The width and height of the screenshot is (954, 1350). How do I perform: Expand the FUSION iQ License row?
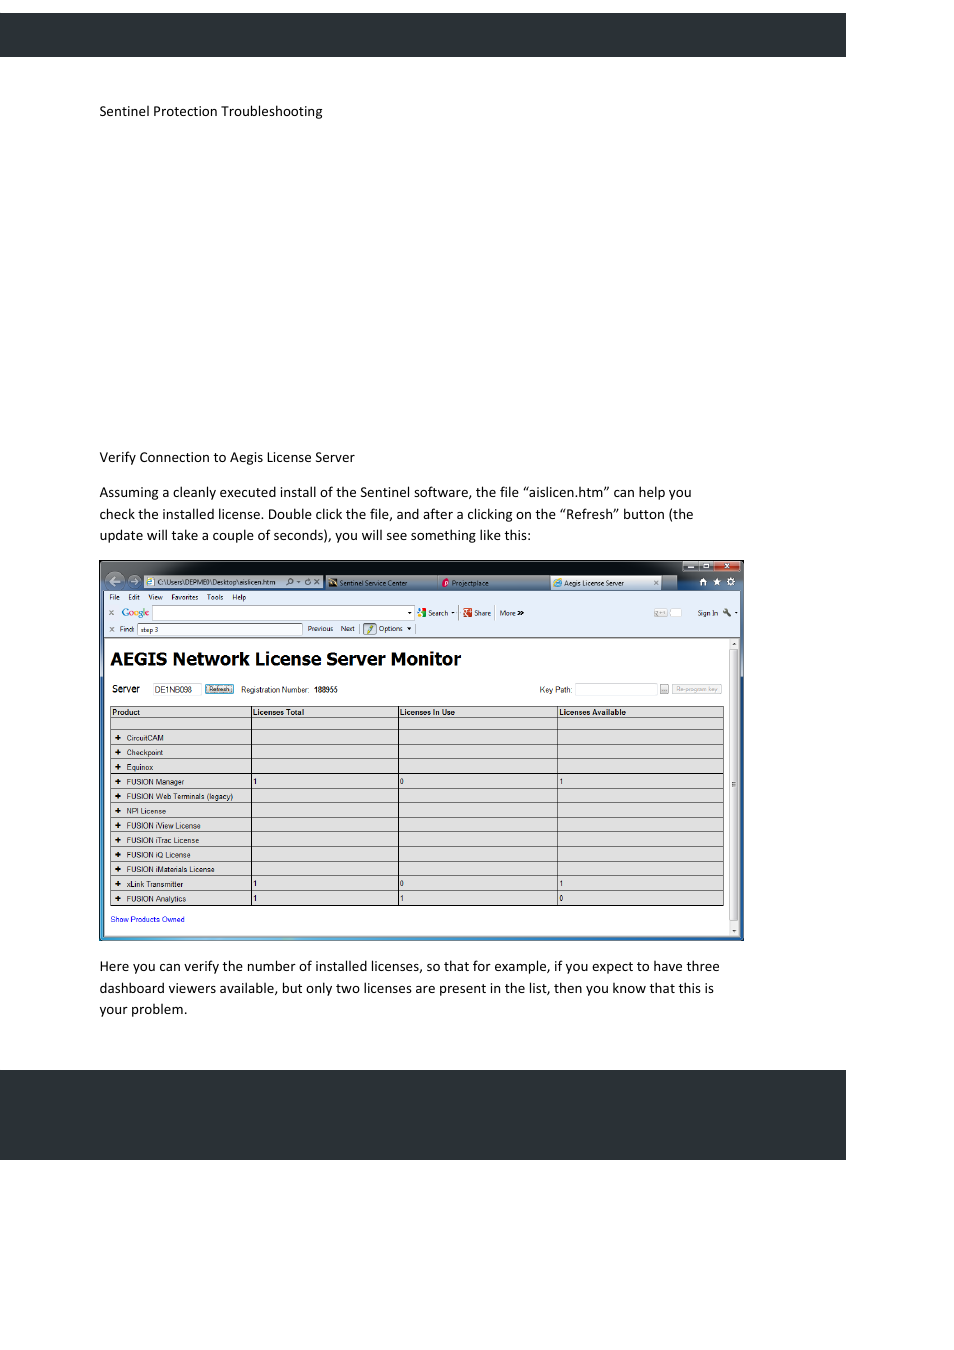click(118, 855)
